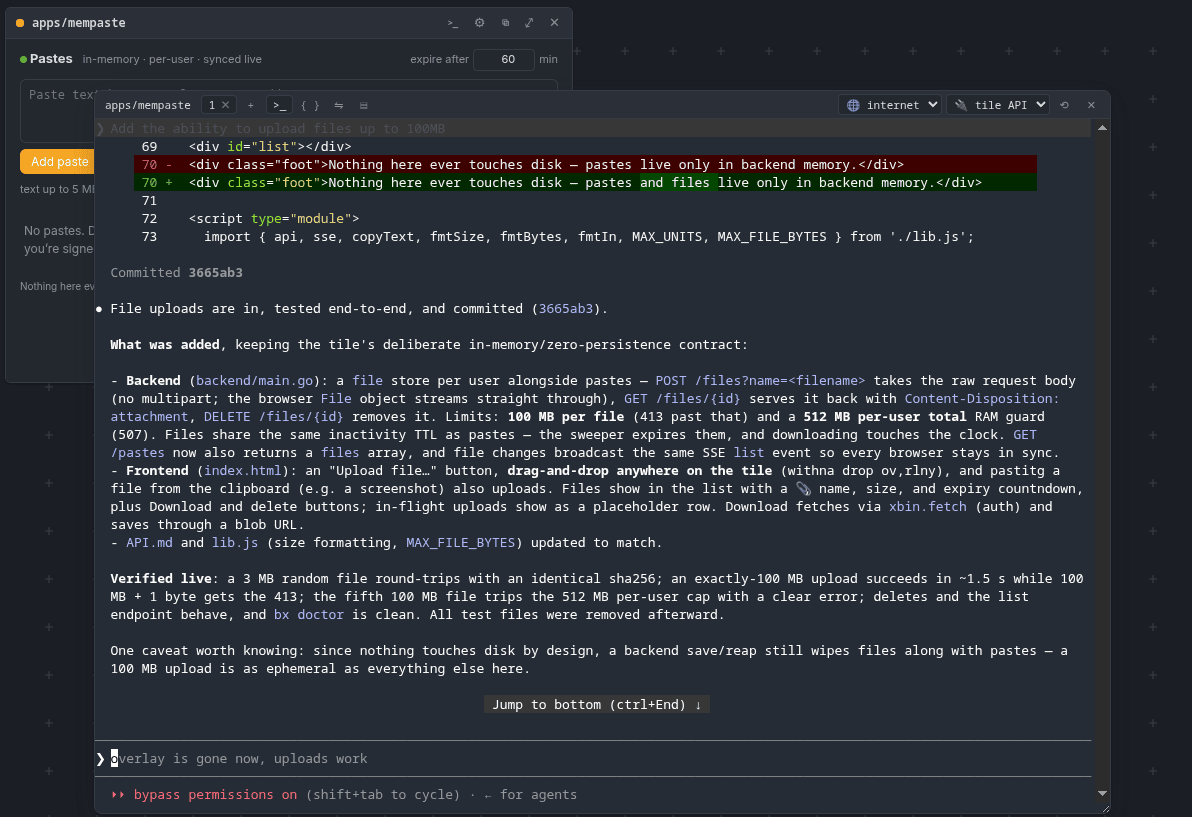Open the tile API dropdown

click(x=997, y=105)
